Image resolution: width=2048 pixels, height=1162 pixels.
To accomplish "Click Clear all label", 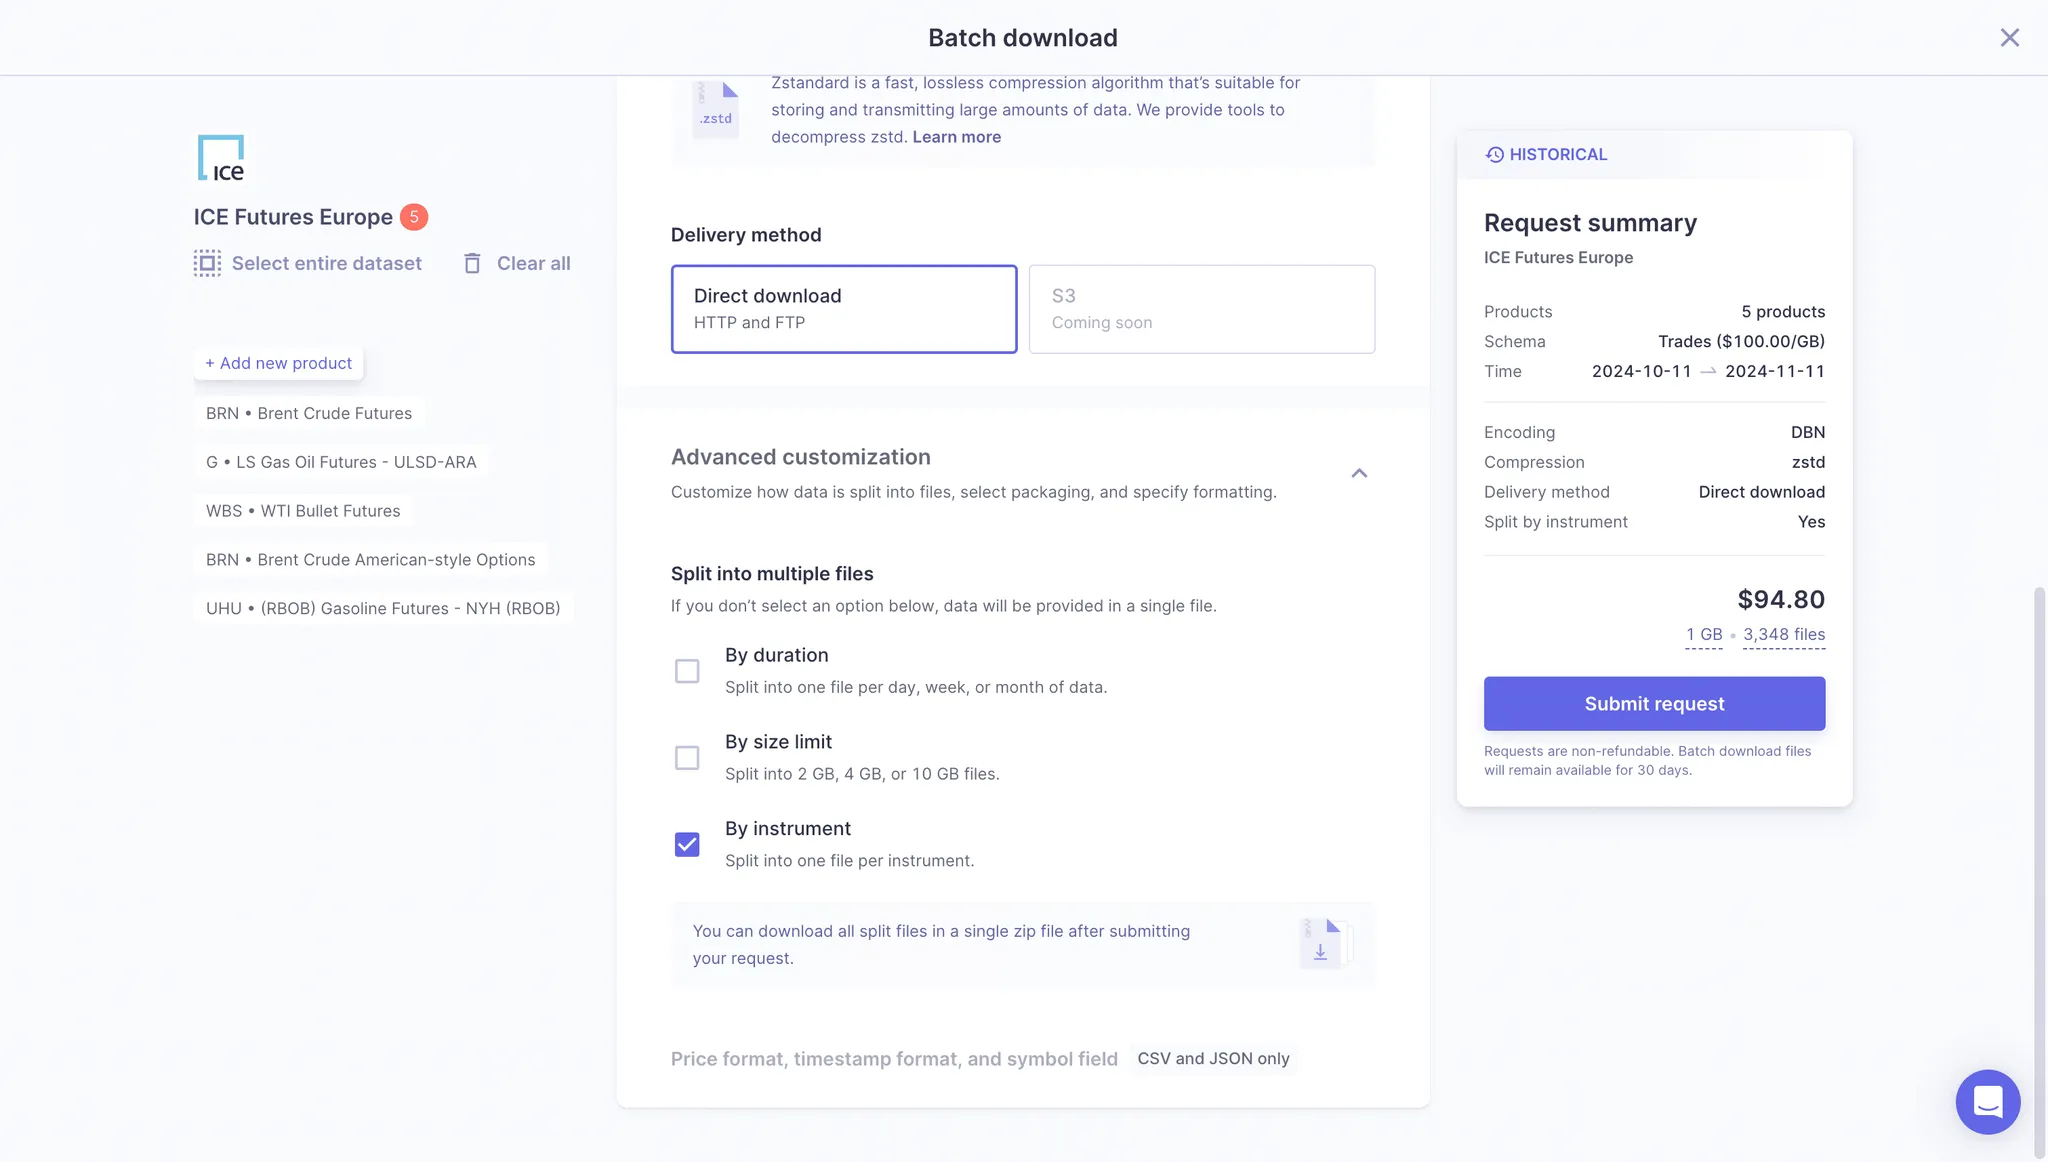I will pyautogui.click(x=534, y=263).
